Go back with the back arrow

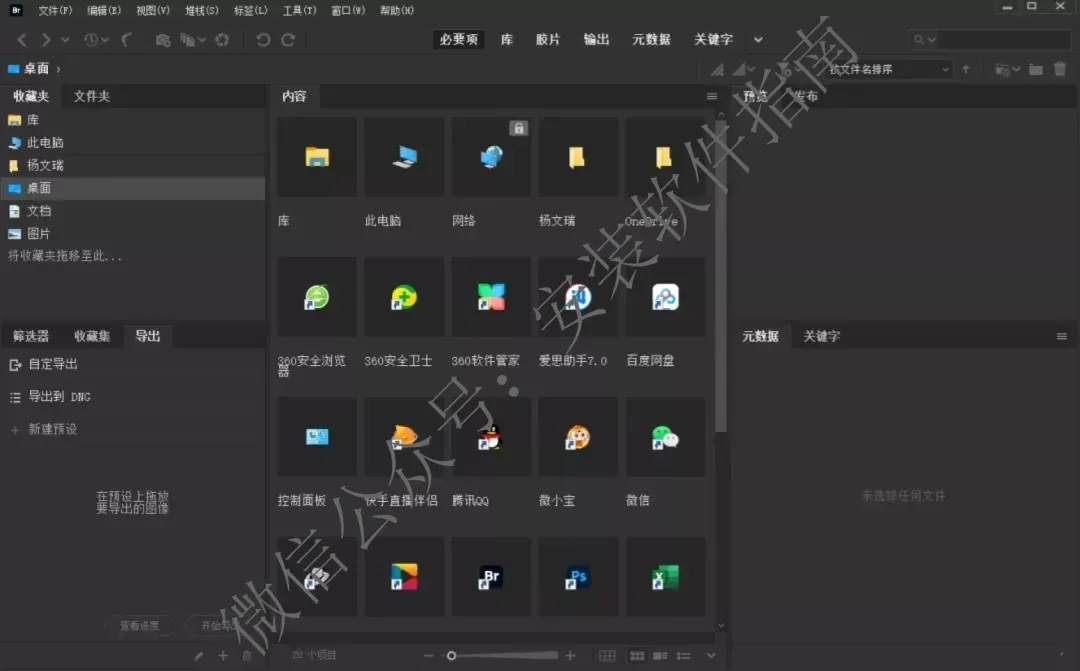[x=22, y=40]
